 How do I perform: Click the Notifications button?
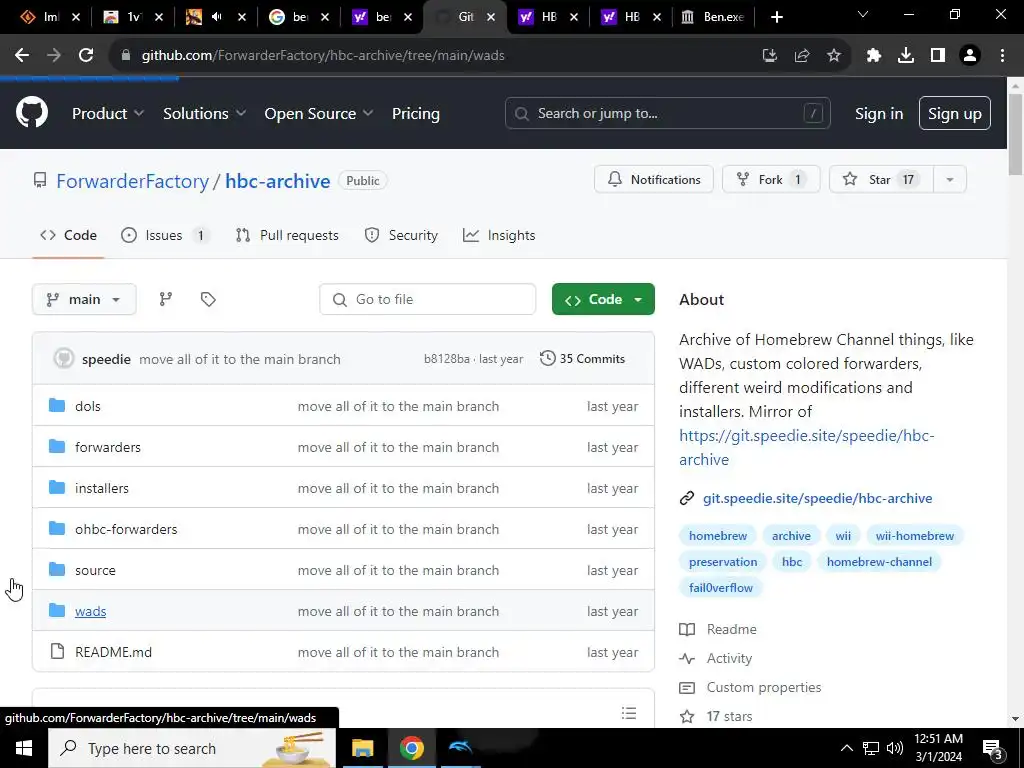(654, 180)
